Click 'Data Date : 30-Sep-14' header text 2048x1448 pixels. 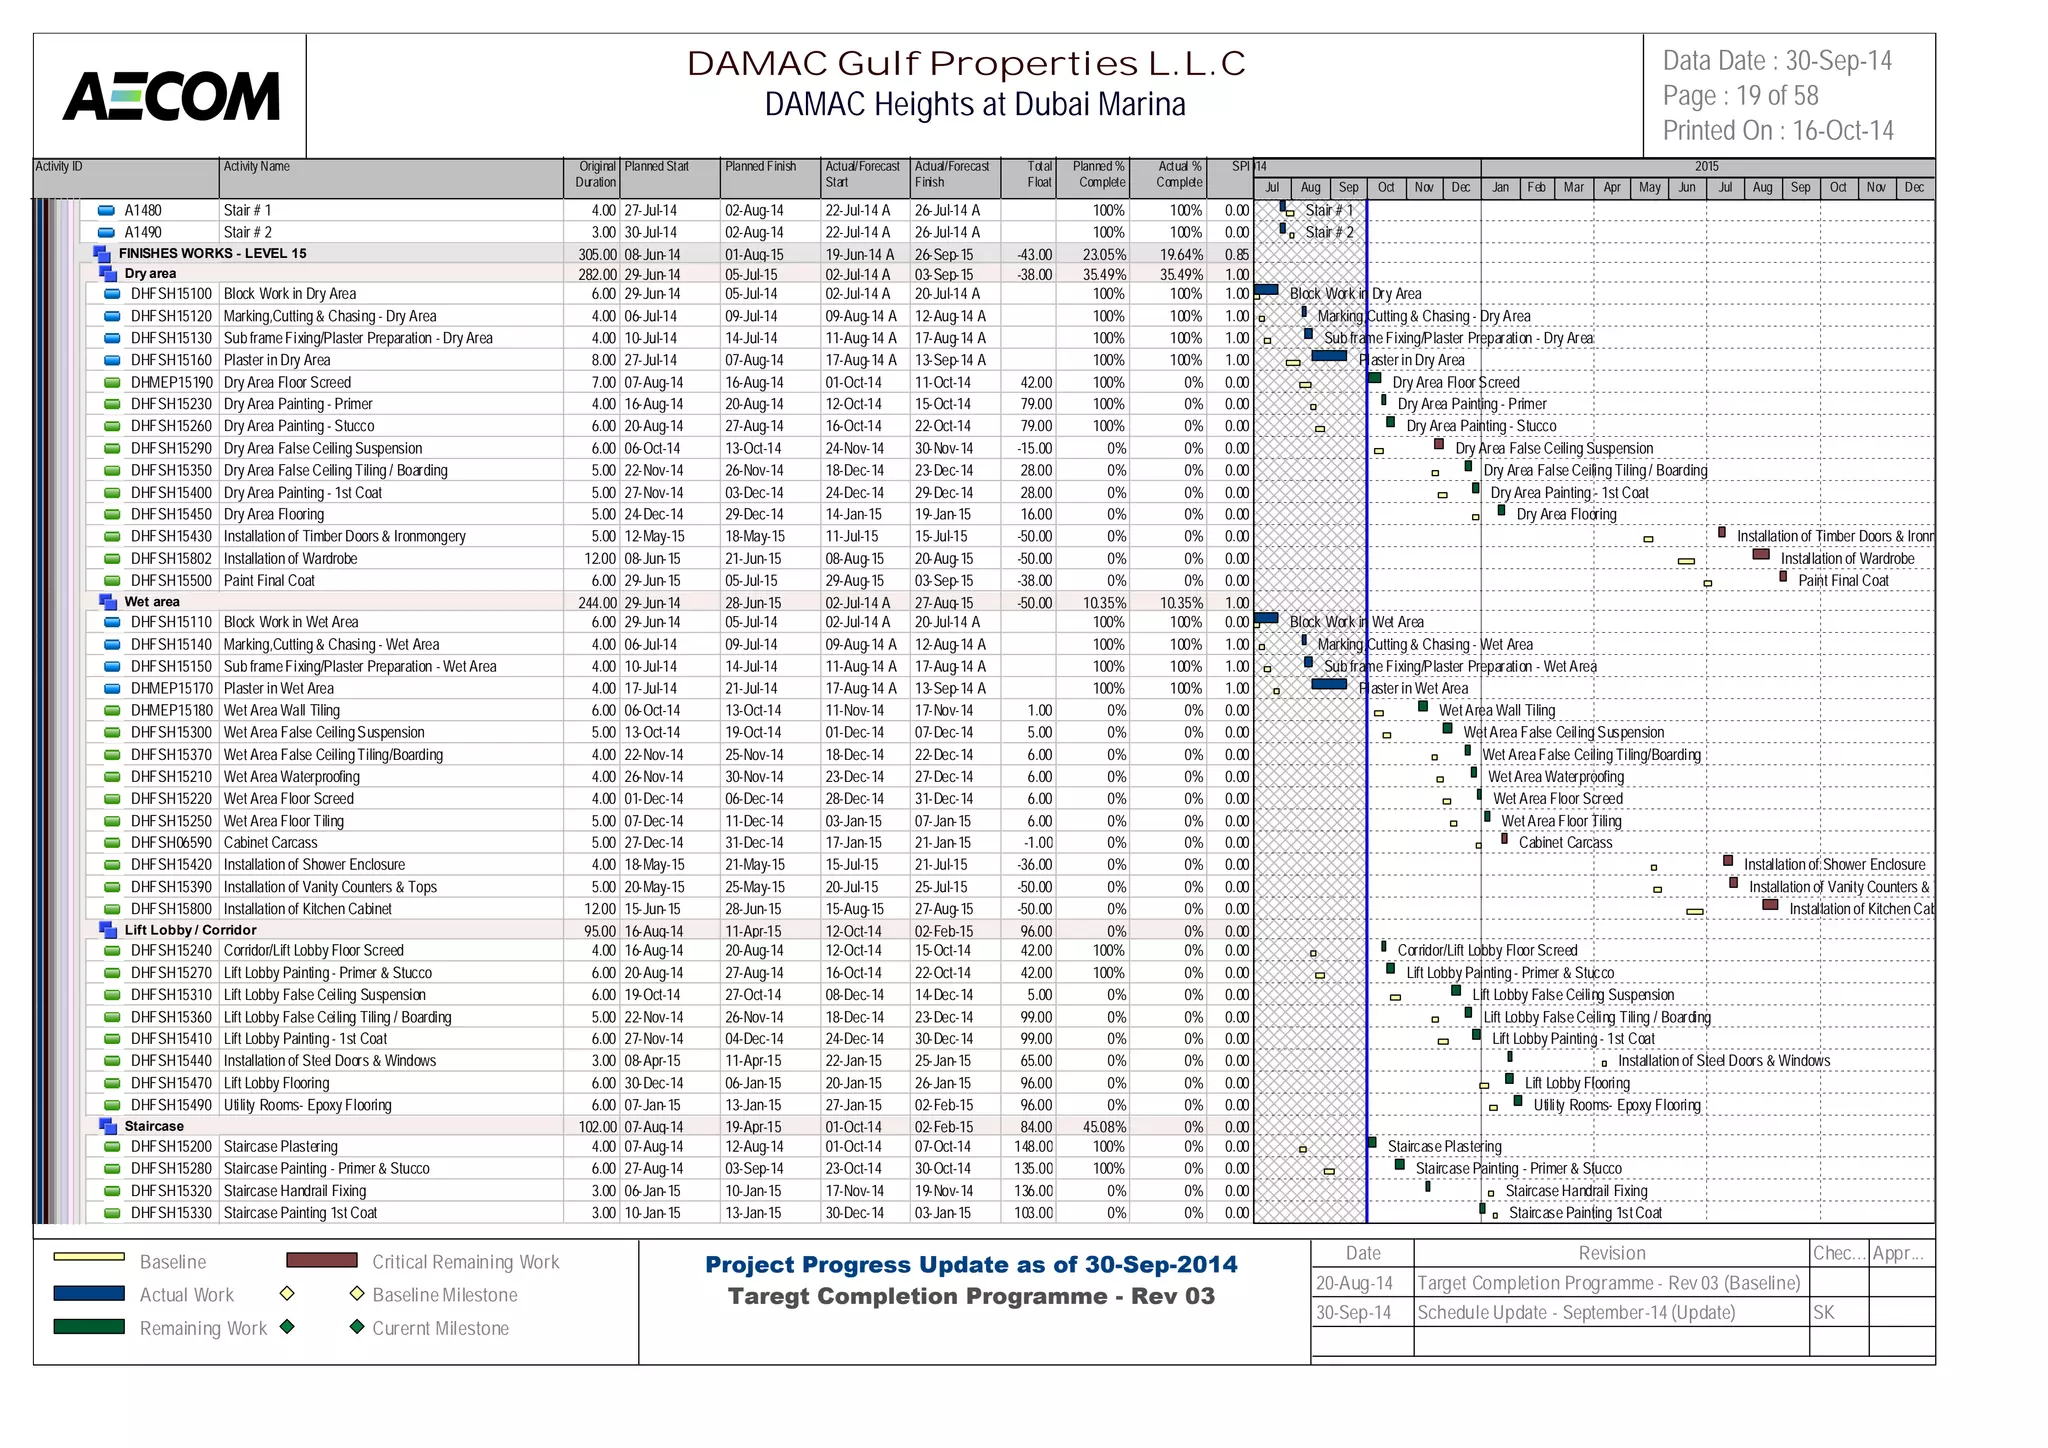pos(1777,61)
